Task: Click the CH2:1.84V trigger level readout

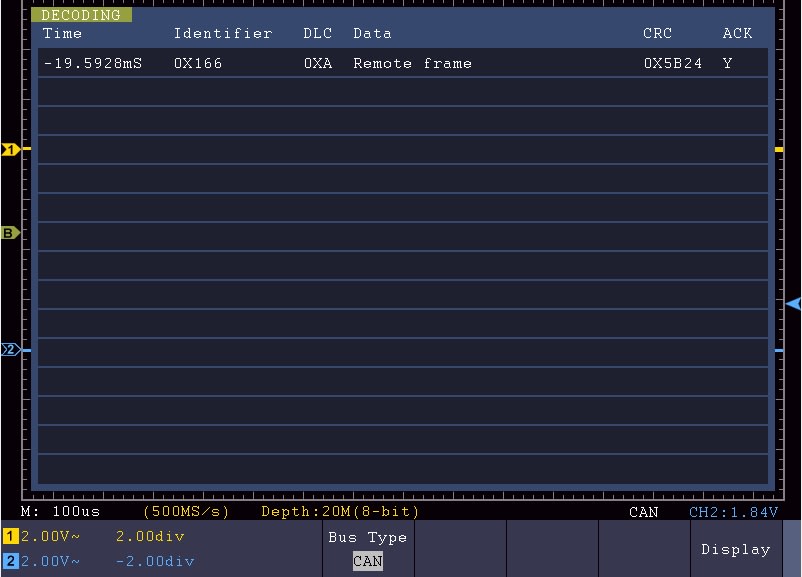Action: point(733,512)
